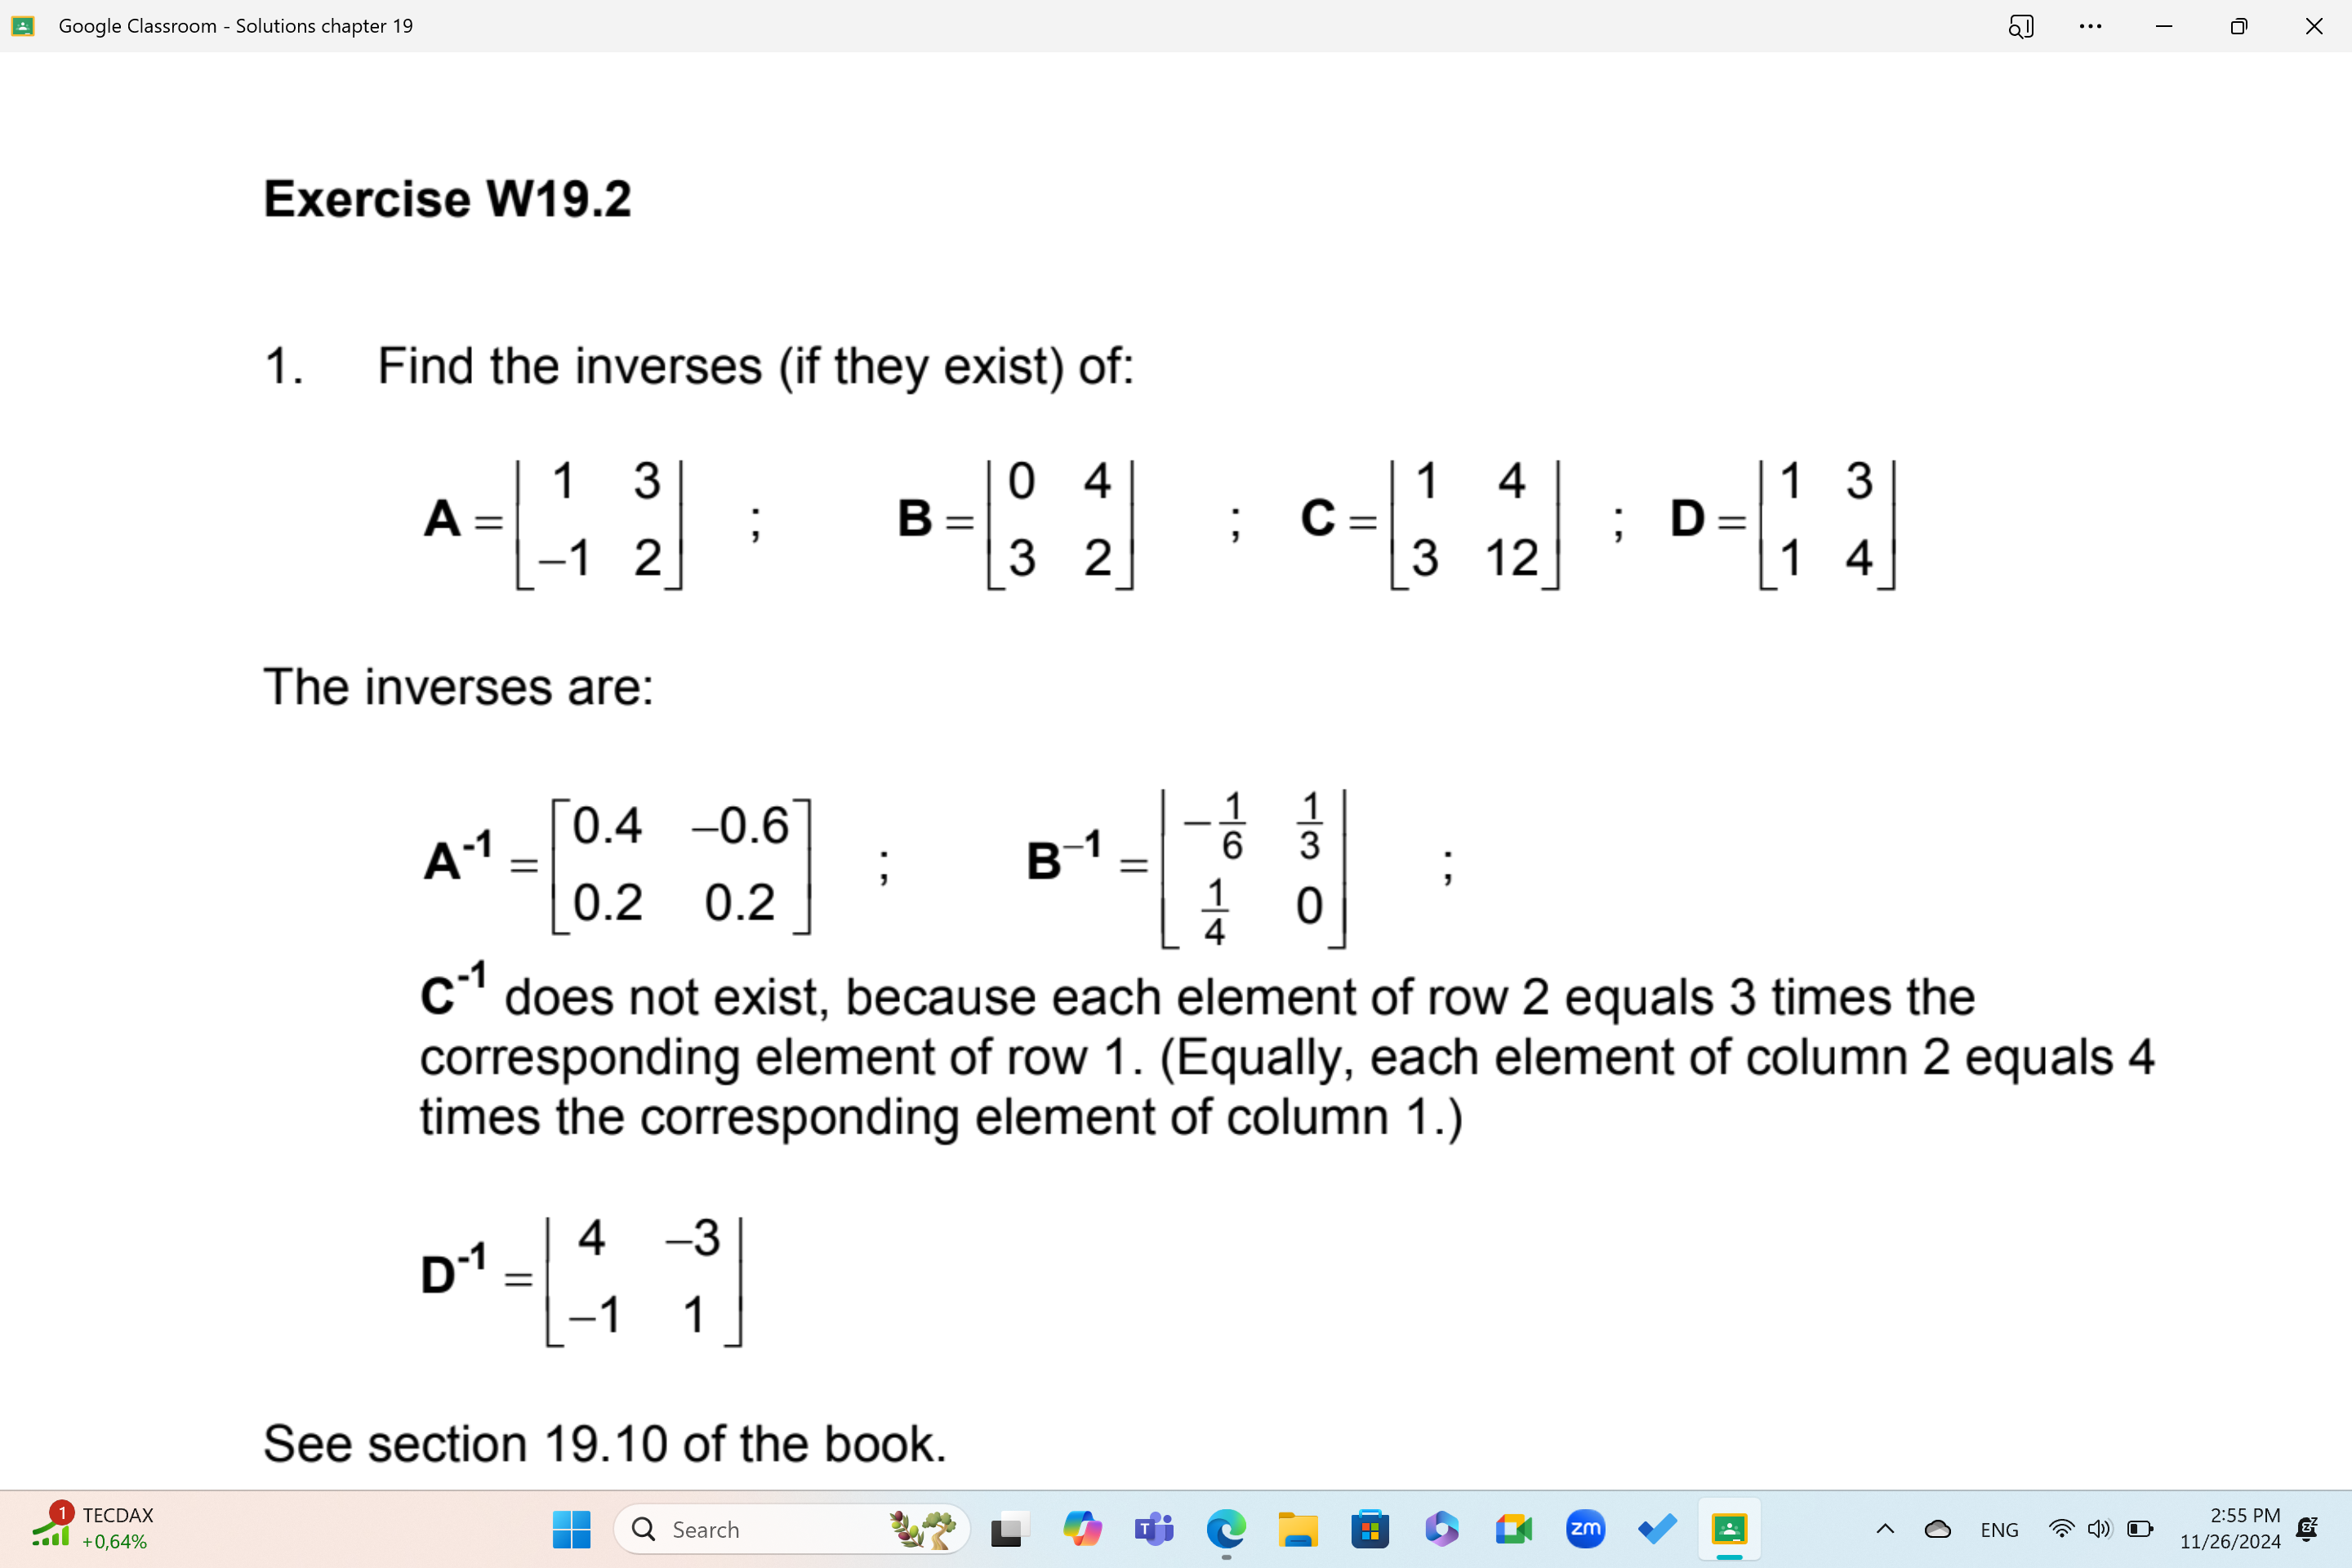Click the Exercise W19.2 heading
Screen dimensions: 2352x1568
pyautogui.click(x=448, y=198)
